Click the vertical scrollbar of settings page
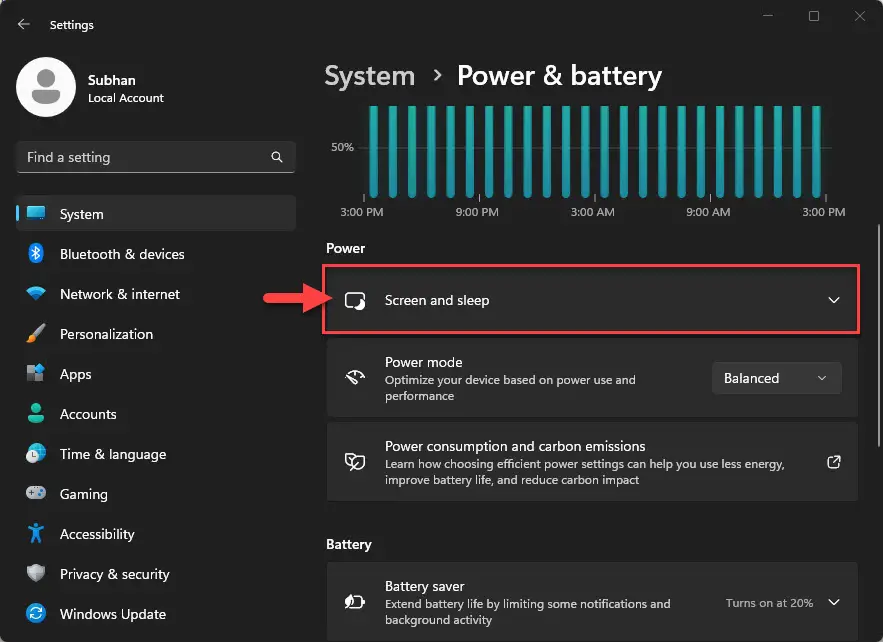The width and height of the screenshot is (883, 642). click(879, 336)
